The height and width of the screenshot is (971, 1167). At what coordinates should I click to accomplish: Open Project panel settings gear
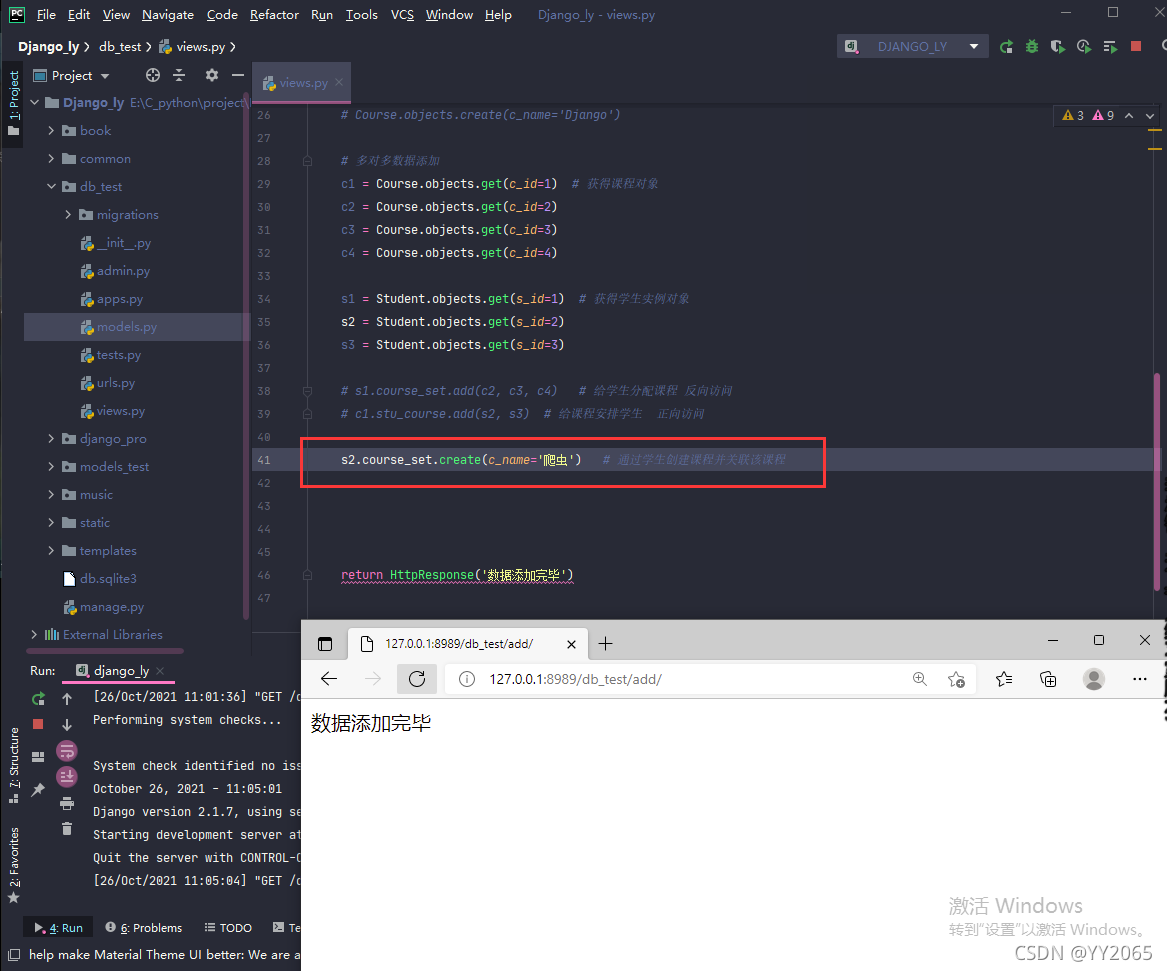(x=212, y=75)
